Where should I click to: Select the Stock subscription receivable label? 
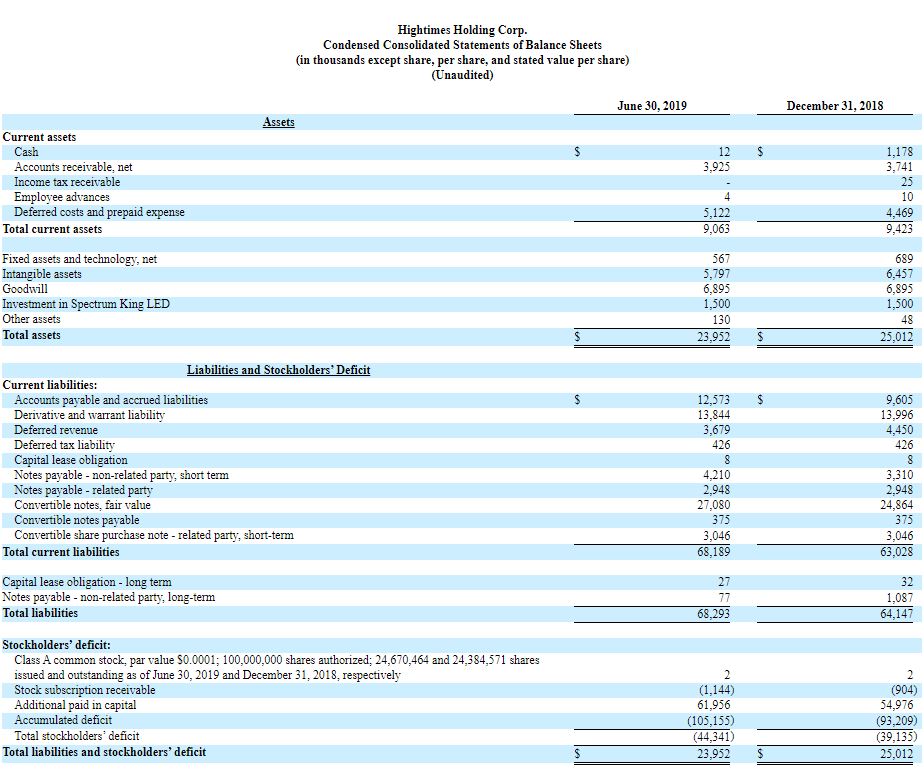85,690
